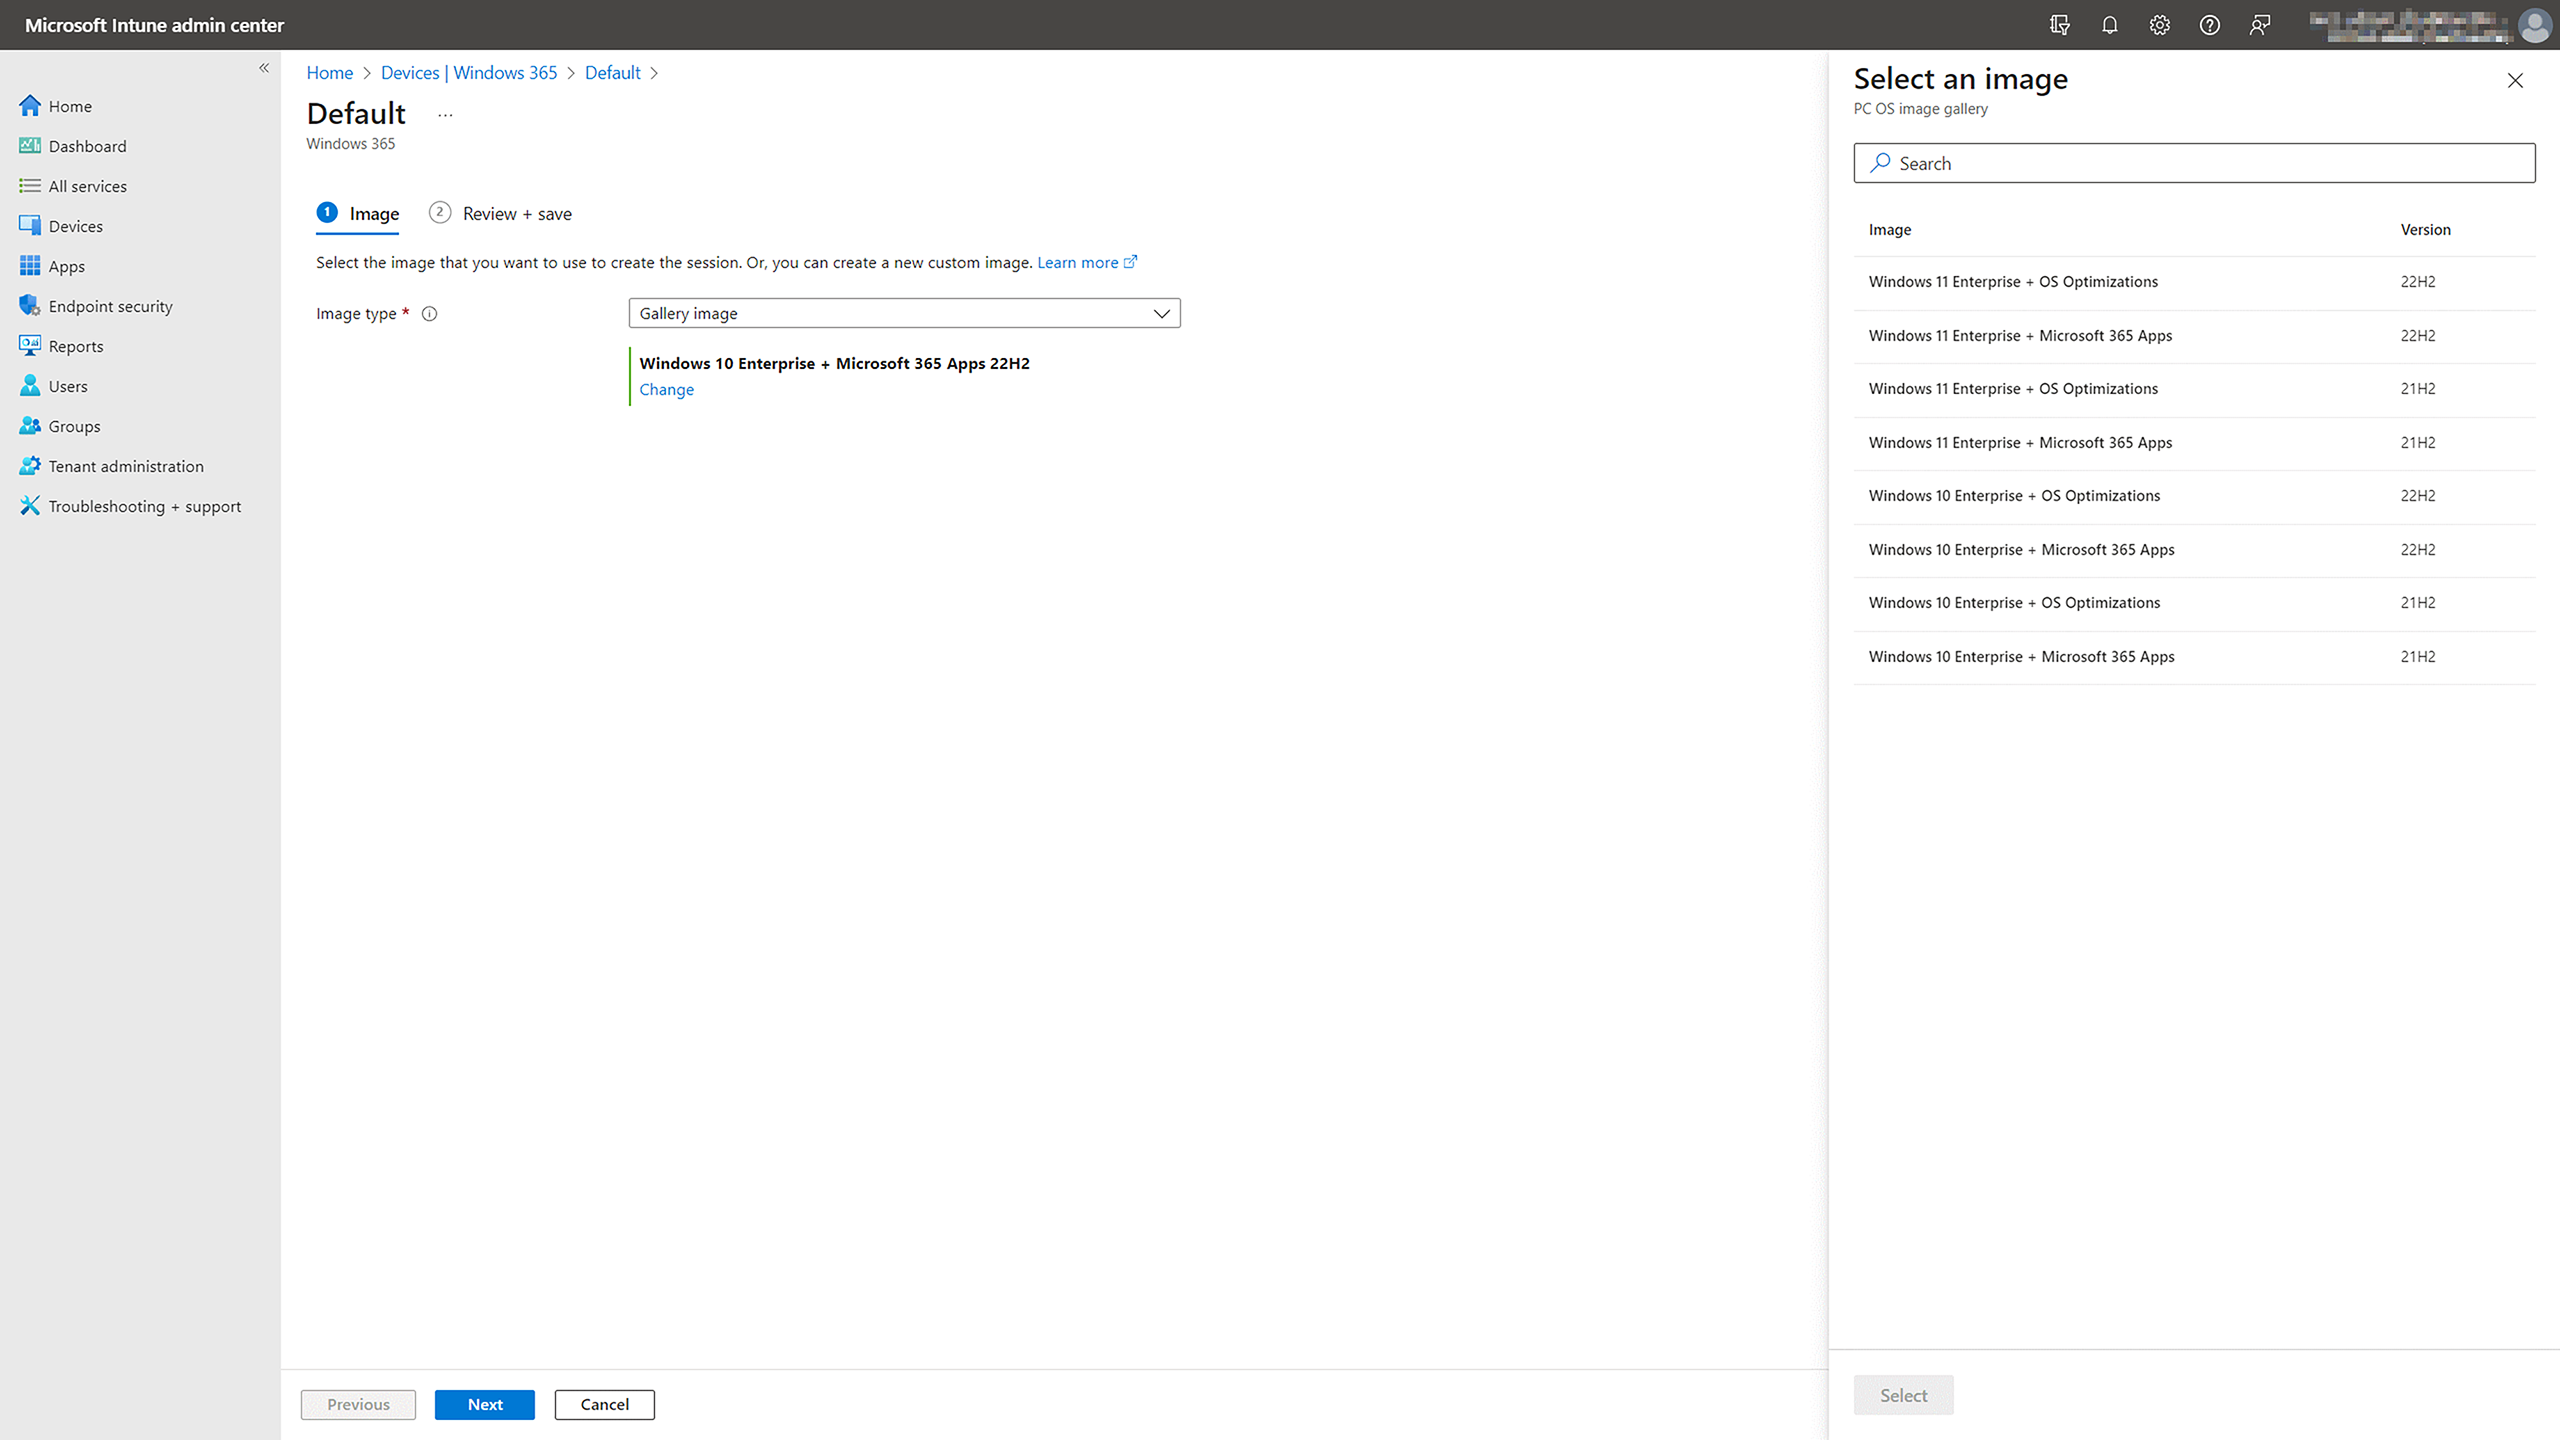The height and width of the screenshot is (1440, 2560).
Task: Click the Next button
Action: point(484,1404)
